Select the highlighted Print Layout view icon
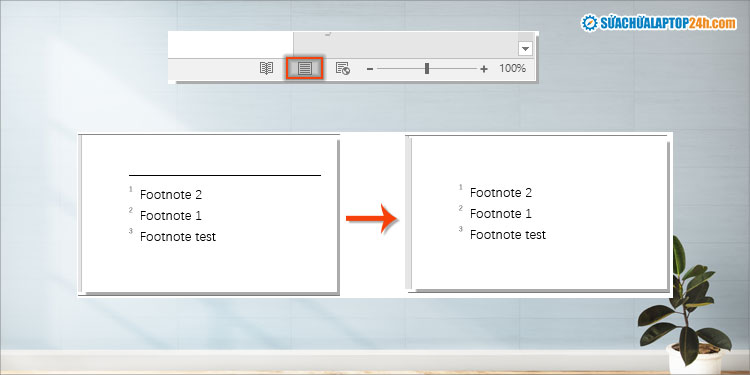Screen dimensions: 750x375 (305, 68)
